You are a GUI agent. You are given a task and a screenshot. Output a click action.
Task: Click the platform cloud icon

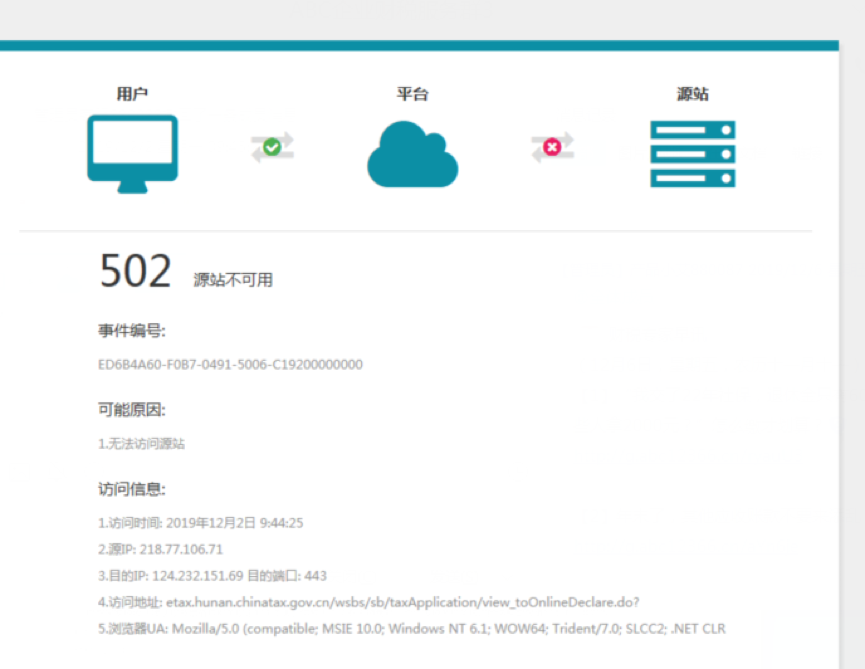413,154
